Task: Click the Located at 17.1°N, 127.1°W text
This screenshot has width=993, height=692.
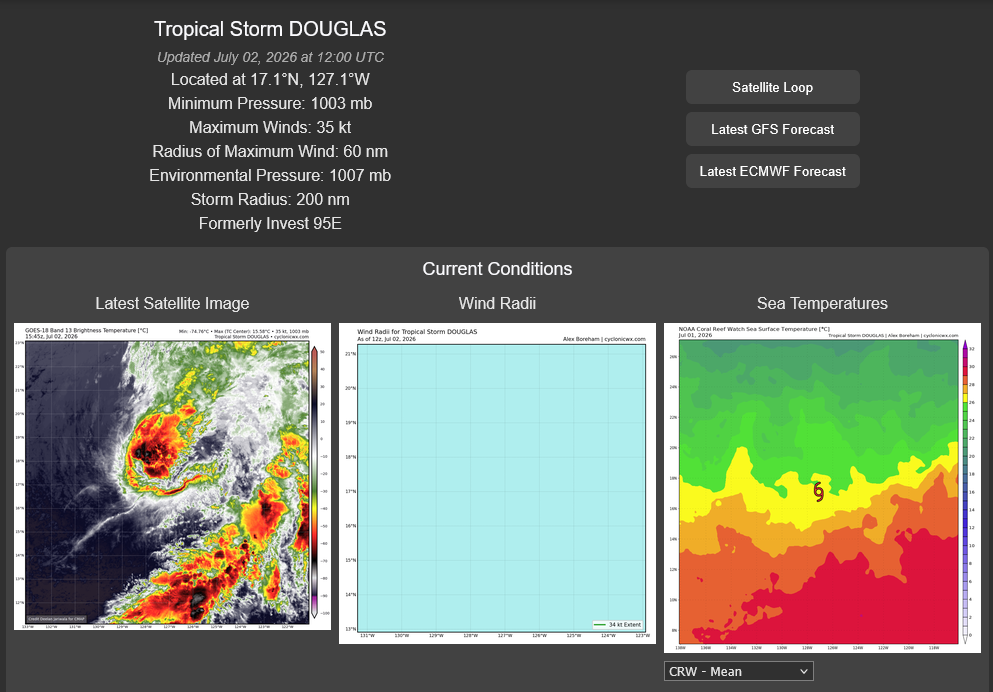Action: click(270, 79)
